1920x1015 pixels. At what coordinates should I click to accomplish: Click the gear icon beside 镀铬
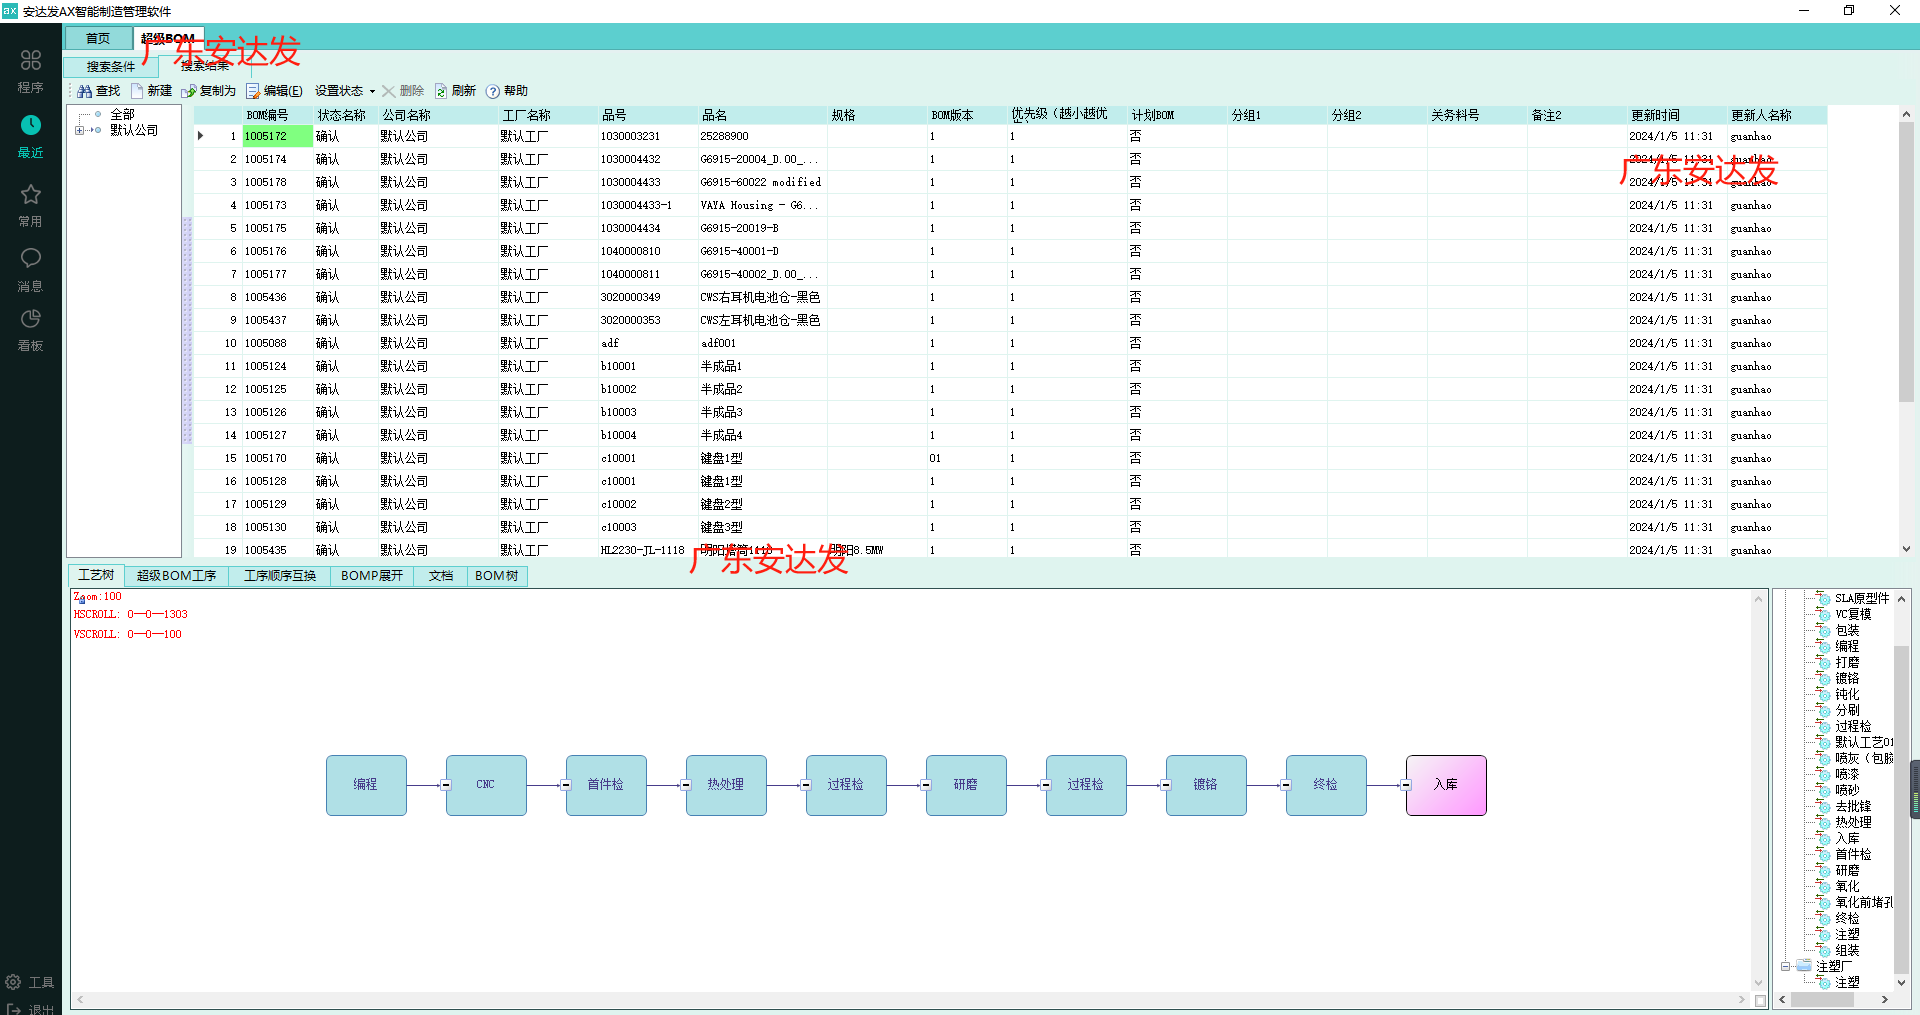[1824, 679]
